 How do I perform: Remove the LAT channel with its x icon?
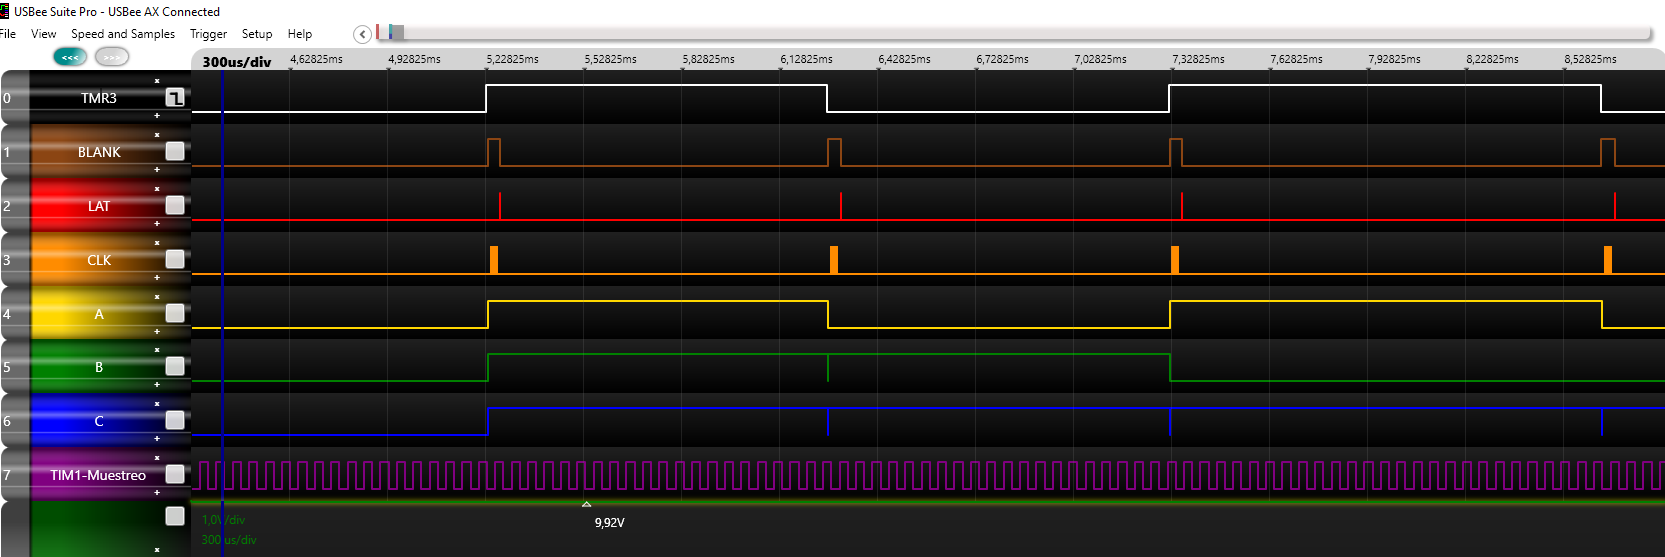(x=157, y=189)
